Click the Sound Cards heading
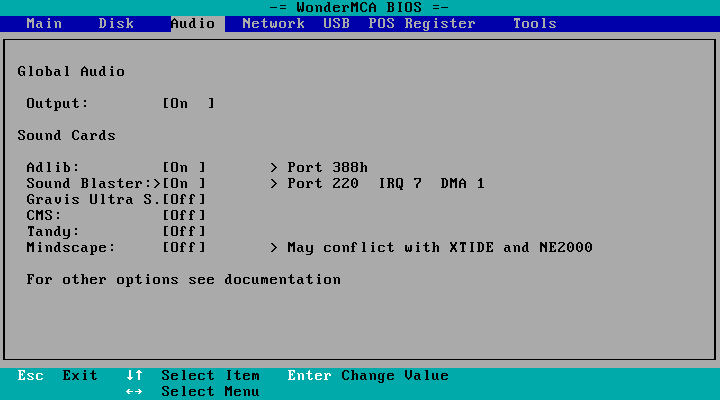Image resolution: width=720 pixels, height=400 pixels. (x=67, y=135)
